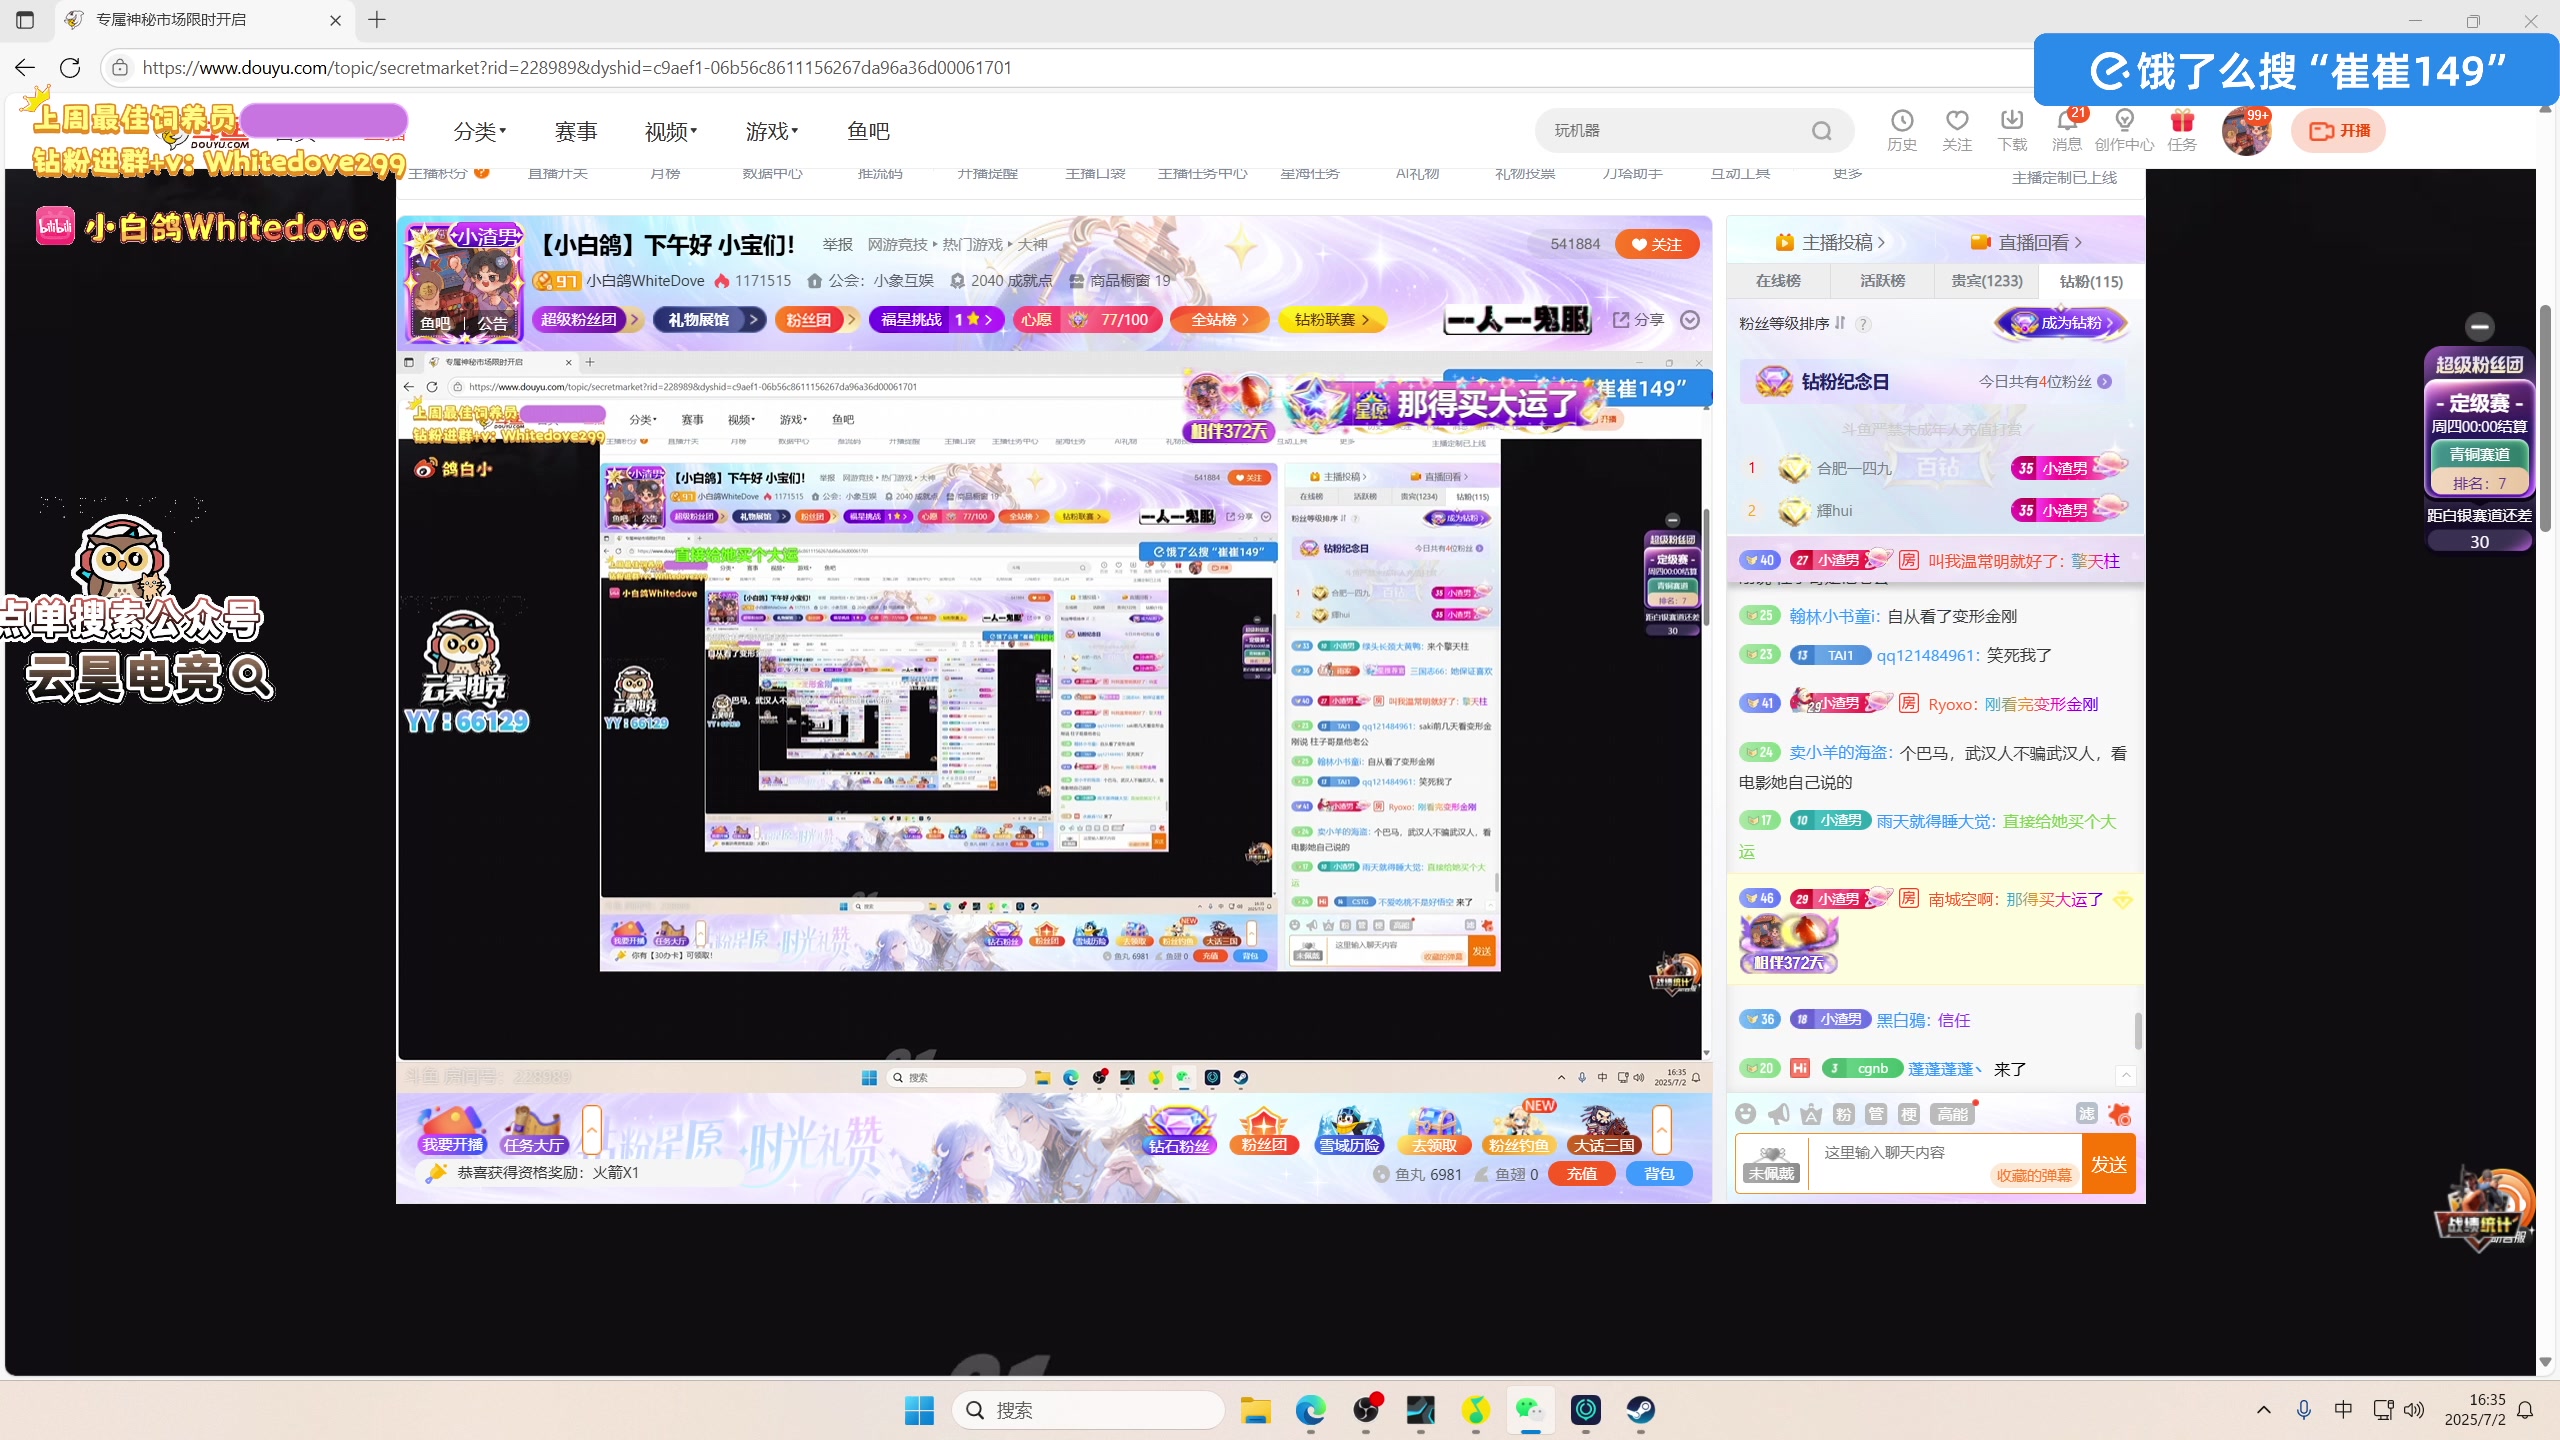The width and height of the screenshot is (2560, 1440).
Task: Open 我要开播 start streaming icon
Action: [x=452, y=1130]
